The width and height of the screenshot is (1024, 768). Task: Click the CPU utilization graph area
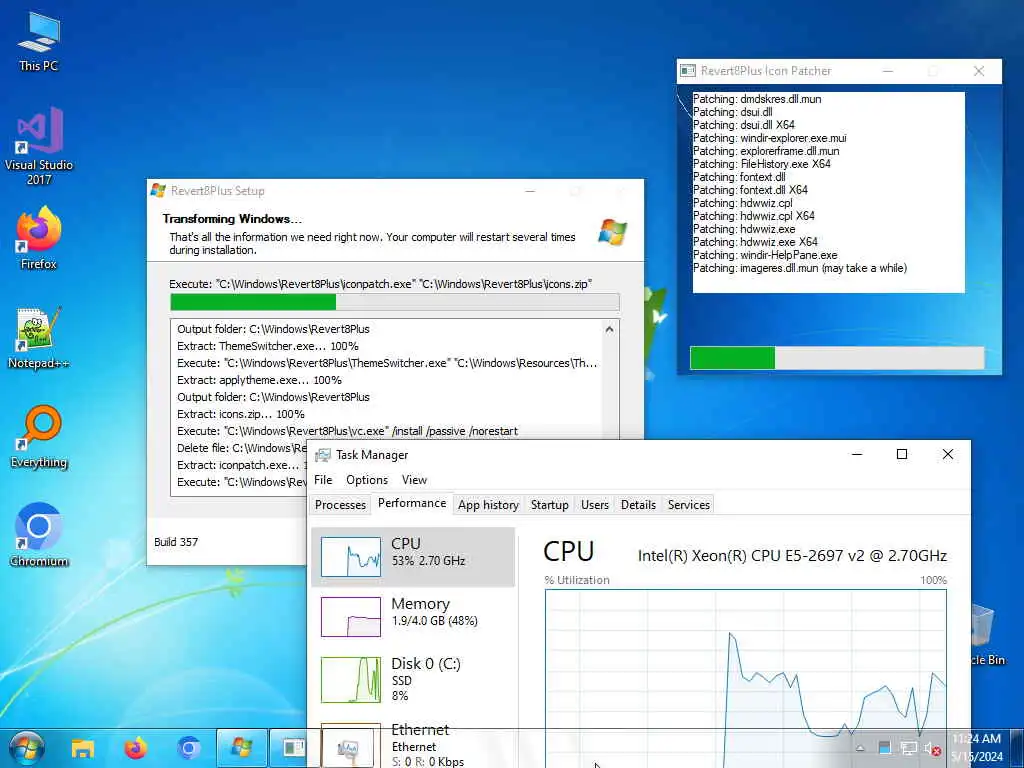point(746,678)
